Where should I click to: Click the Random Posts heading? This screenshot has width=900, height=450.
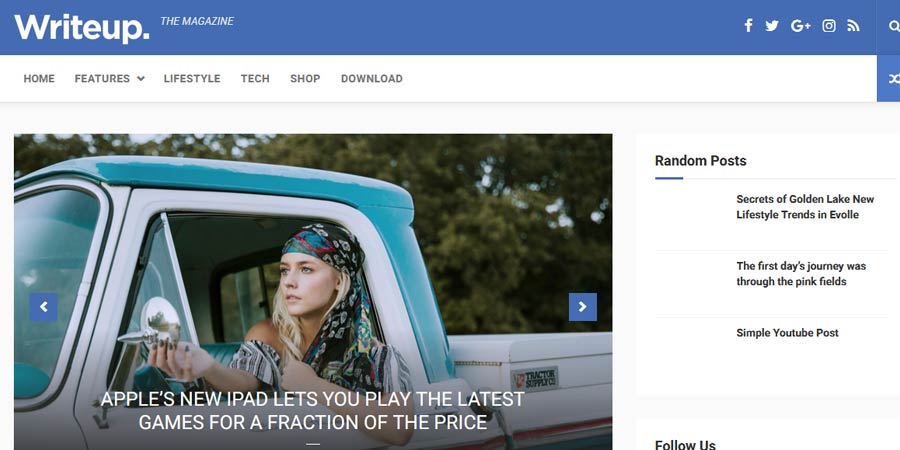(700, 161)
